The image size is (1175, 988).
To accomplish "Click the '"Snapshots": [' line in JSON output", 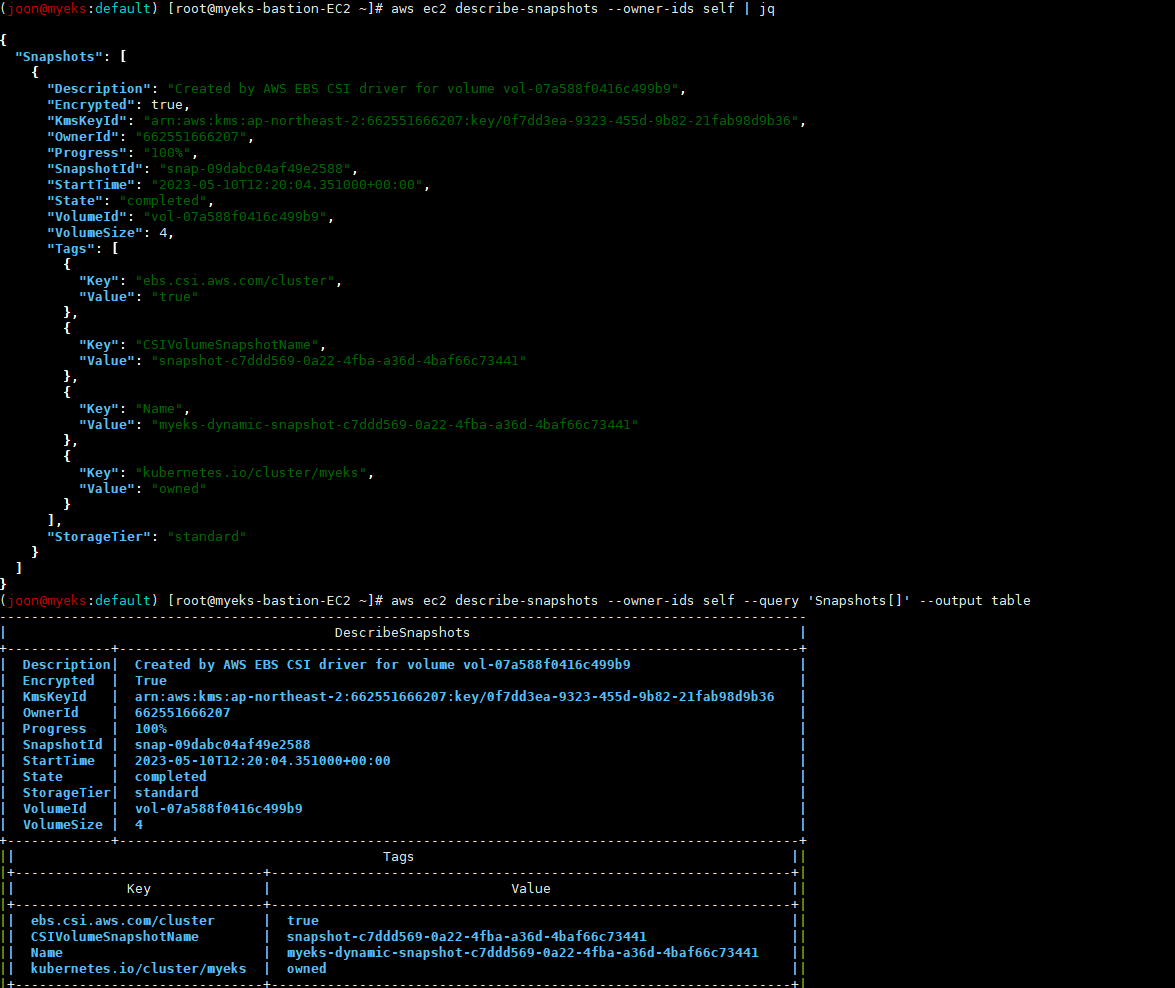I will (70, 57).
